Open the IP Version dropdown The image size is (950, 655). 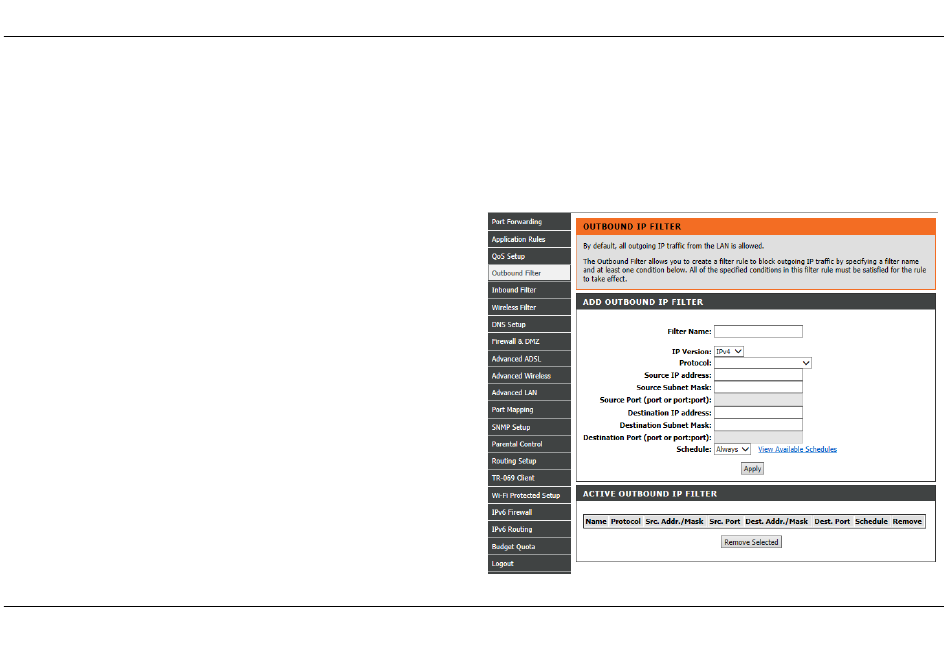click(728, 351)
